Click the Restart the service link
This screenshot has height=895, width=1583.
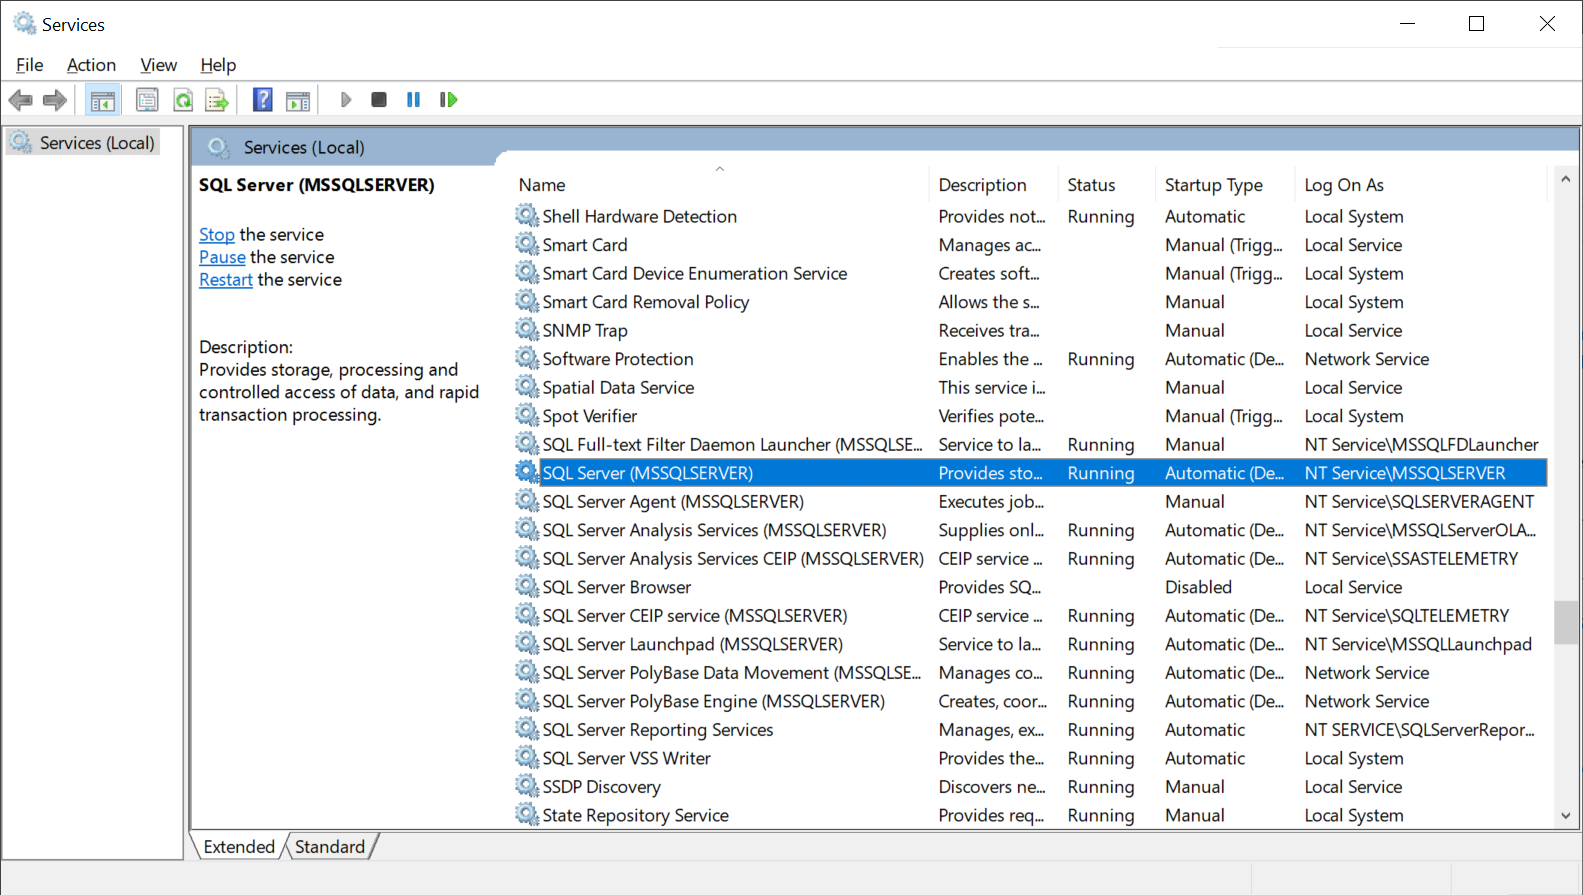click(226, 280)
